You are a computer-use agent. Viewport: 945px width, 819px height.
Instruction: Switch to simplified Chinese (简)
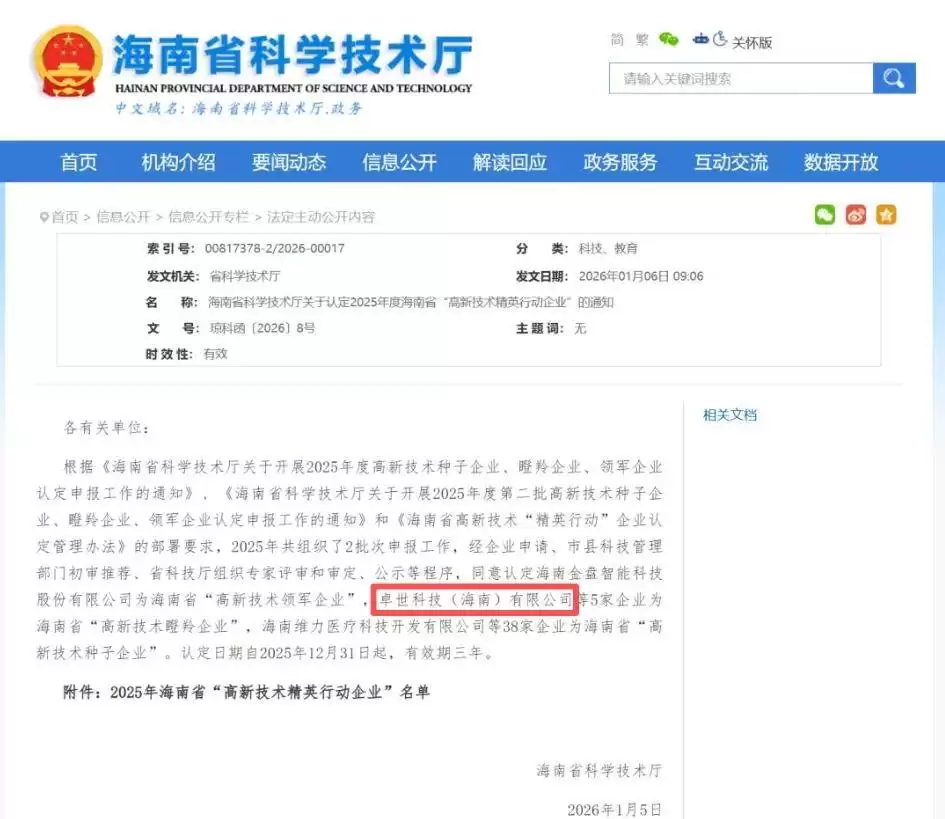[617, 40]
